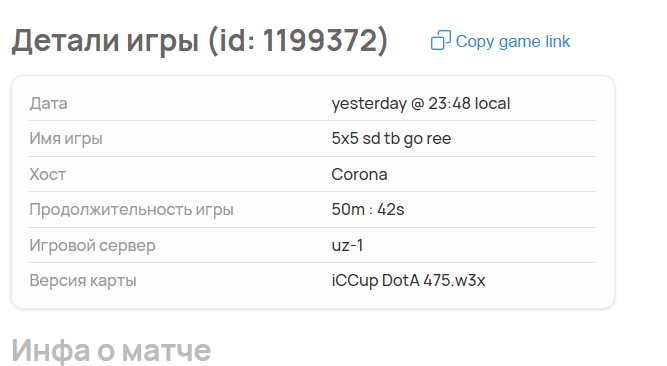Click the word local in the date value
Screen dimensions: 667x366
[492, 103]
